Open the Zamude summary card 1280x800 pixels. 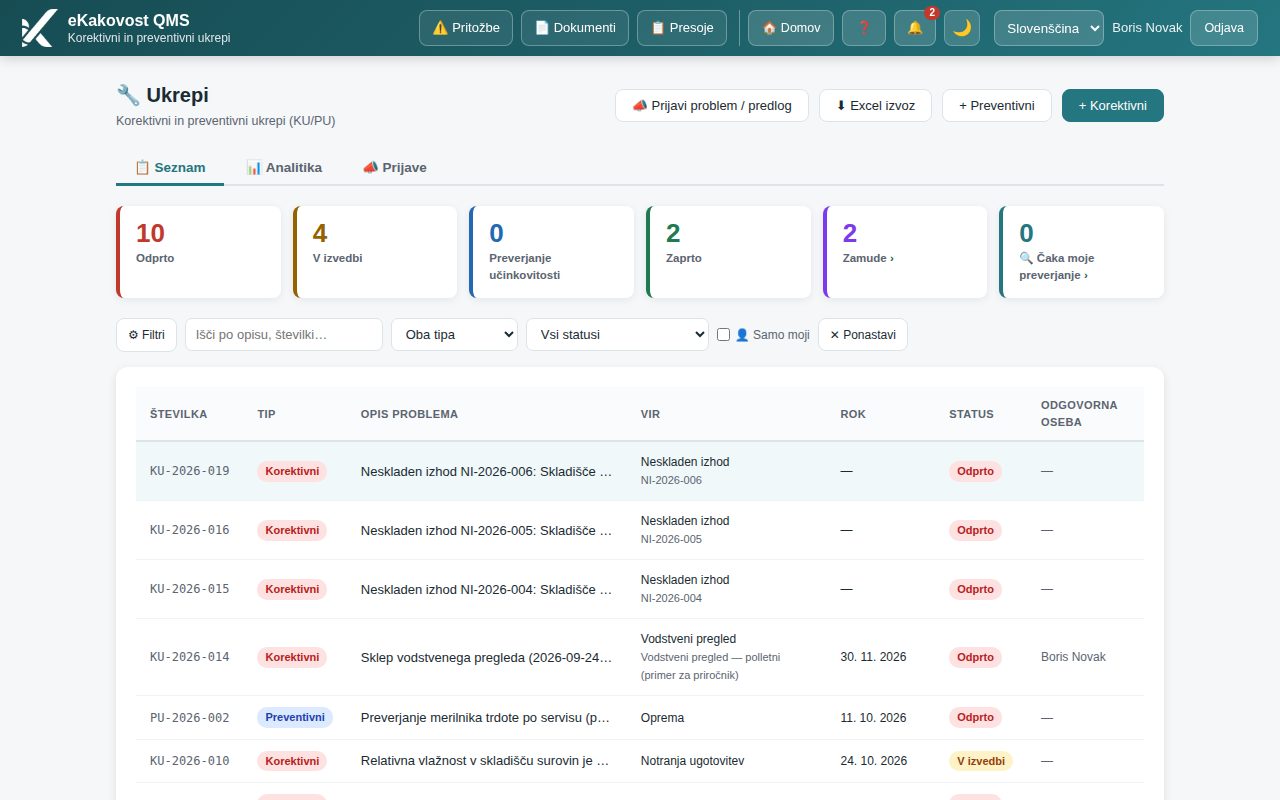(x=905, y=252)
